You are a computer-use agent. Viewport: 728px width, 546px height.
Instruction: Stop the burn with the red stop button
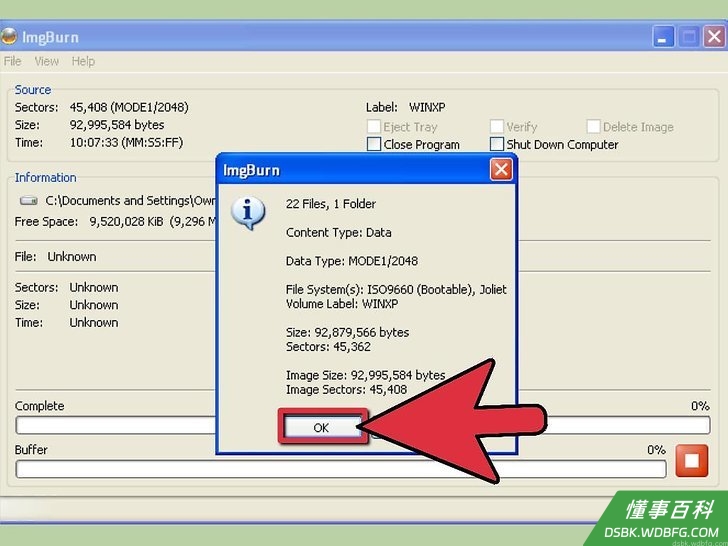coord(692,461)
